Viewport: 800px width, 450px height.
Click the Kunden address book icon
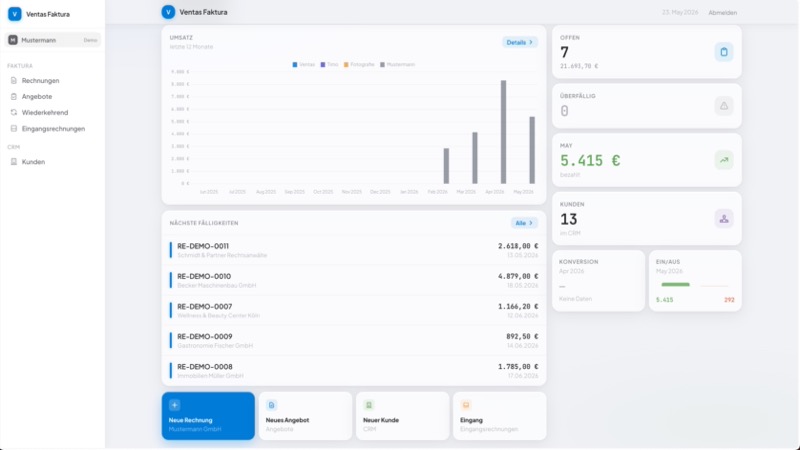[14, 162]
